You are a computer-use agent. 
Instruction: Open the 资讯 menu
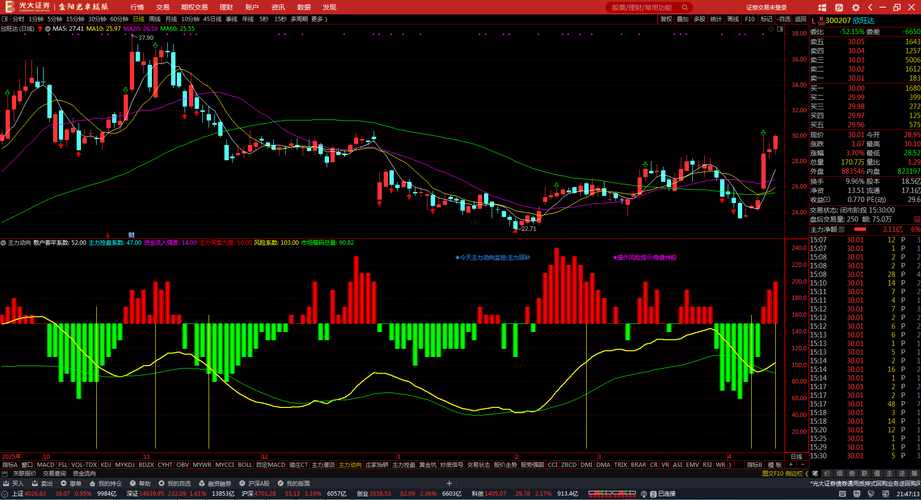278,7
